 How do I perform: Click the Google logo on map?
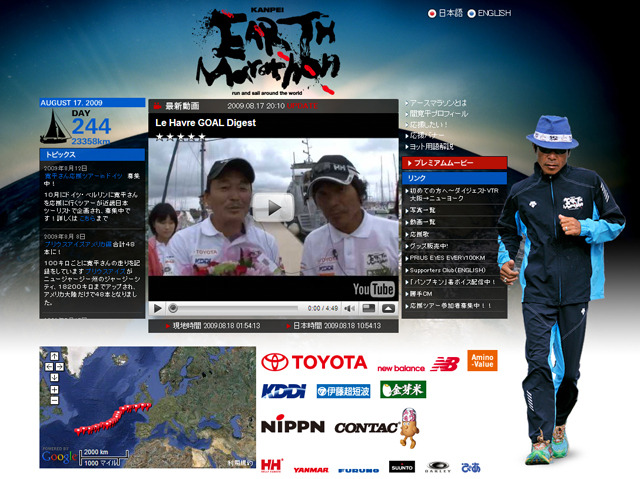pyautogui.click(x=59, y=456)
